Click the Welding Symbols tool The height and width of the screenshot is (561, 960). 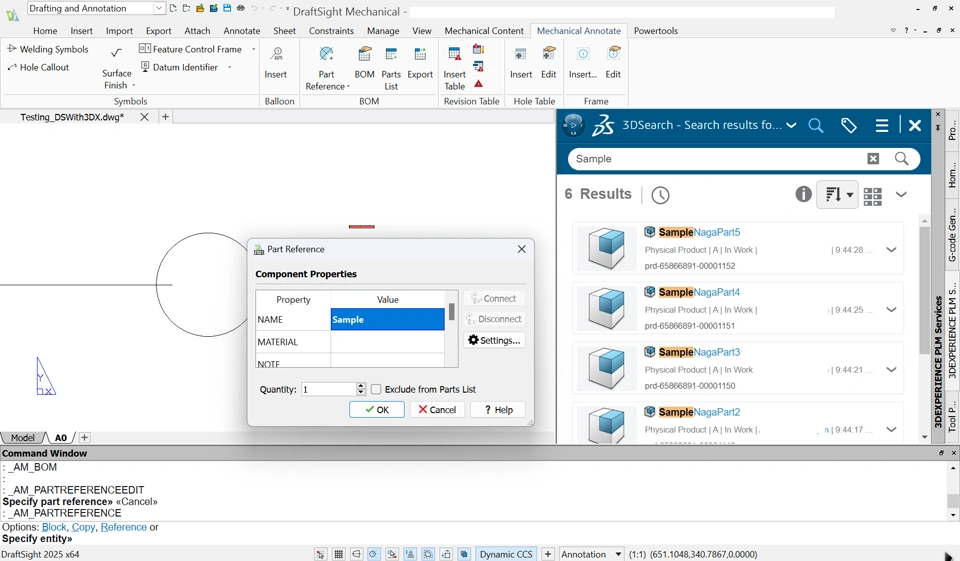48,49
